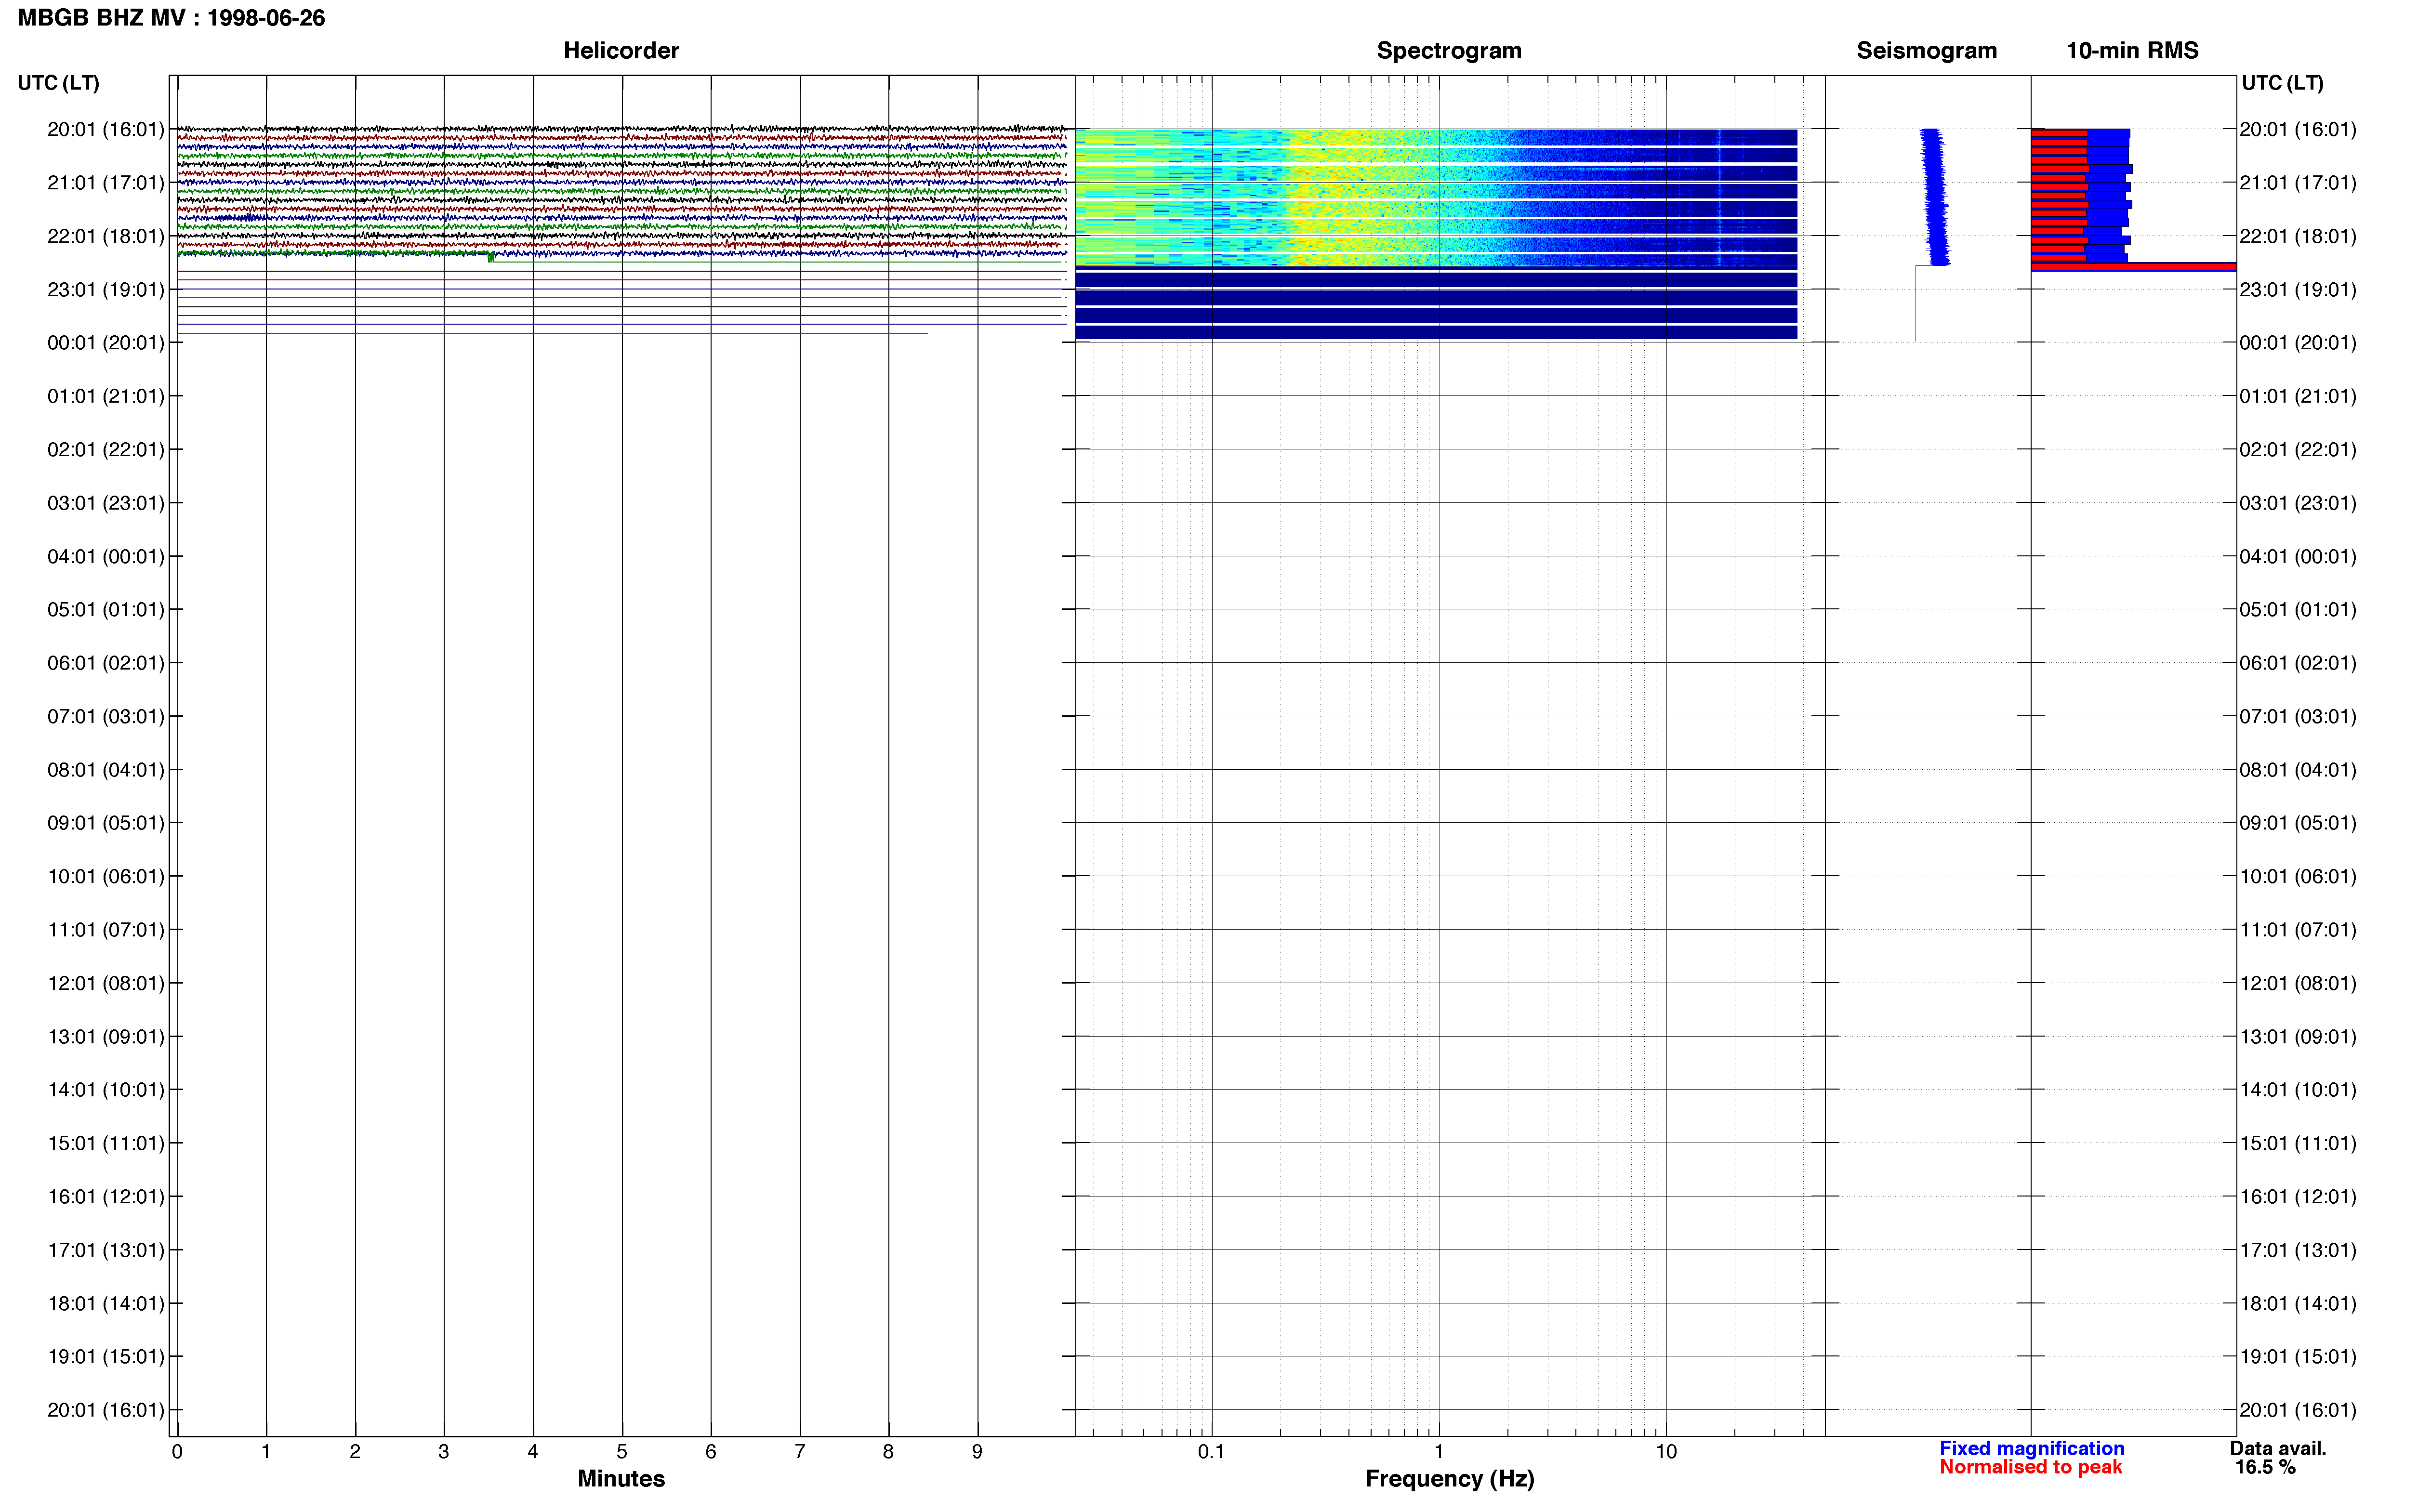Click the blue seismogram amplitude trace
The width and height of the screenshot is (2418, 1512).
click(x=1935, y=197)
